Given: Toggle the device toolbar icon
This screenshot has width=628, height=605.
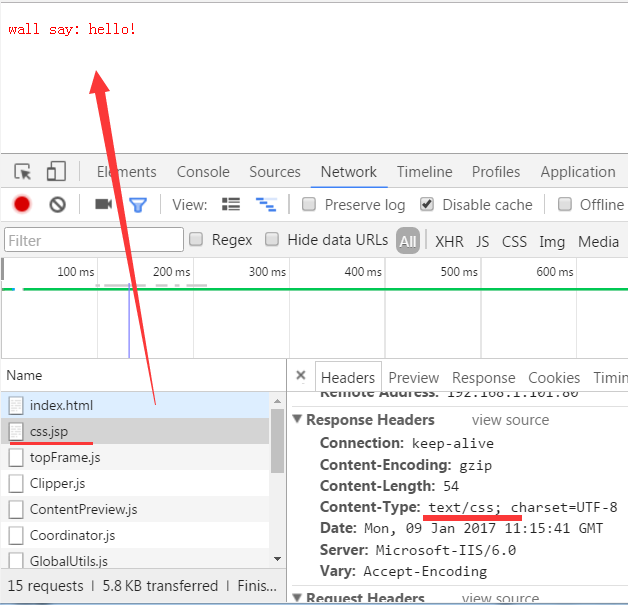Looking at the screenshot, I should tap(56, 171).
